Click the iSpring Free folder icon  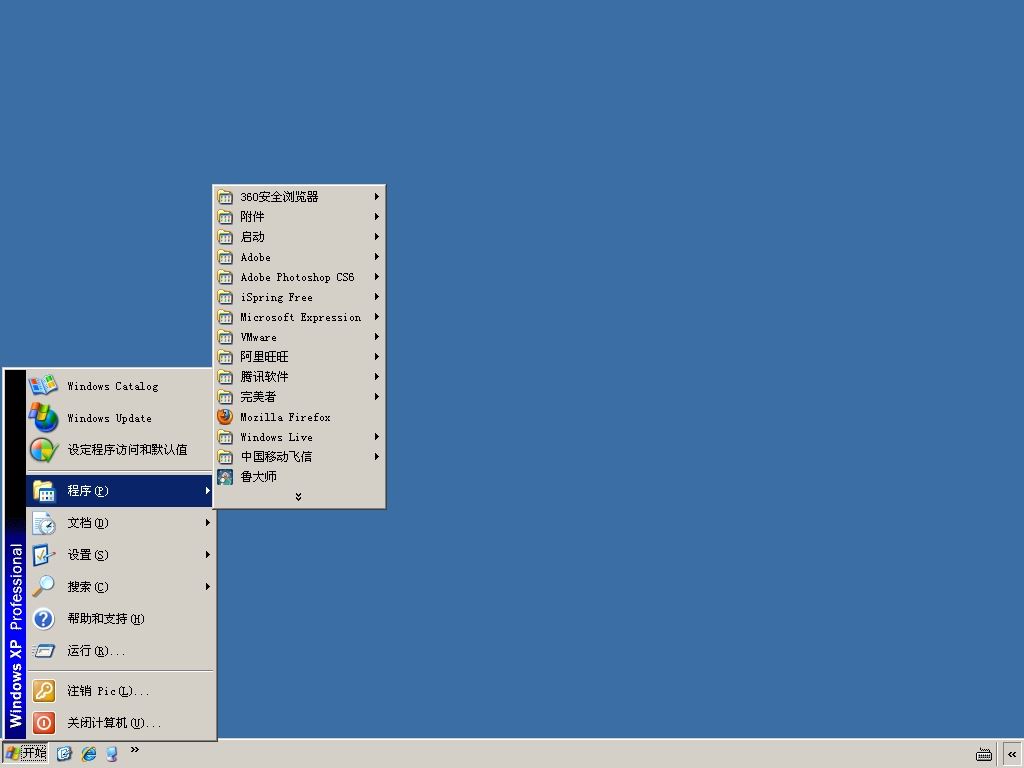pos(225,297)
